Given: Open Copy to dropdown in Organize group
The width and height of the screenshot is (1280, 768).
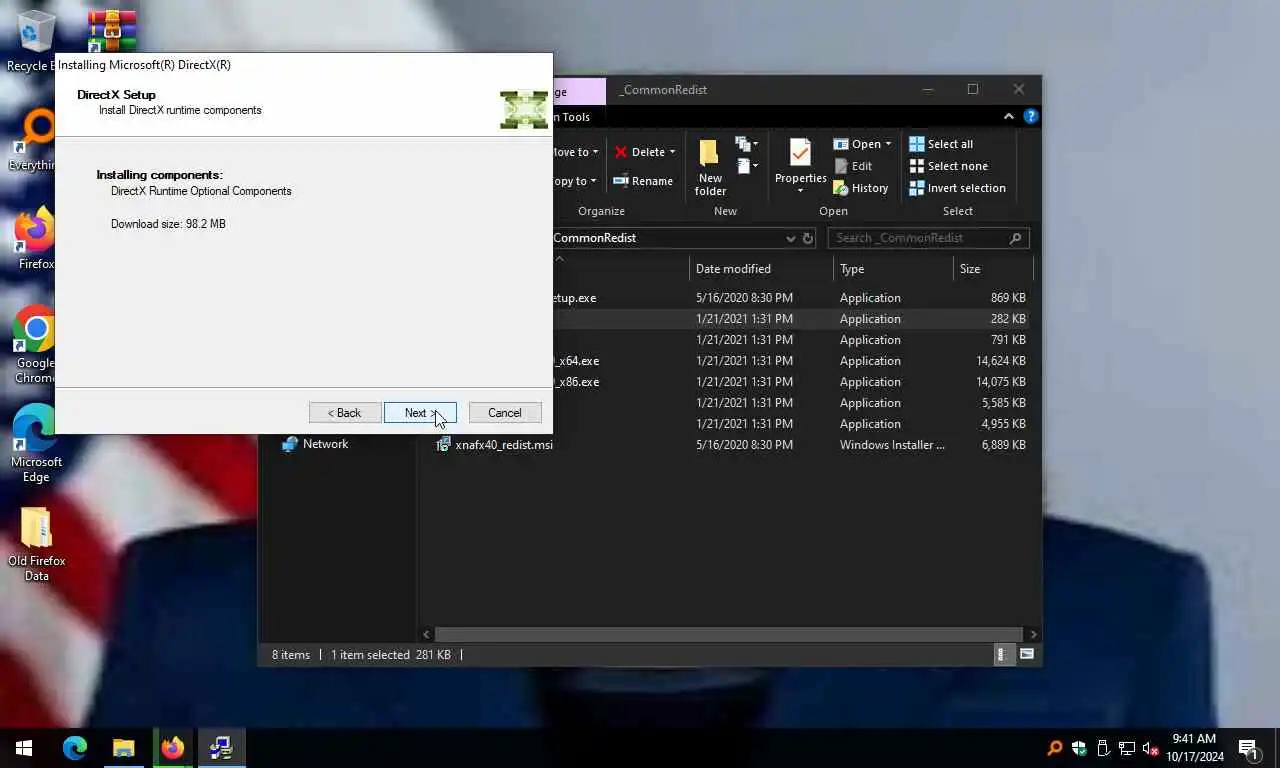Looking at the screenshot, I should click(x=575, y=181).
